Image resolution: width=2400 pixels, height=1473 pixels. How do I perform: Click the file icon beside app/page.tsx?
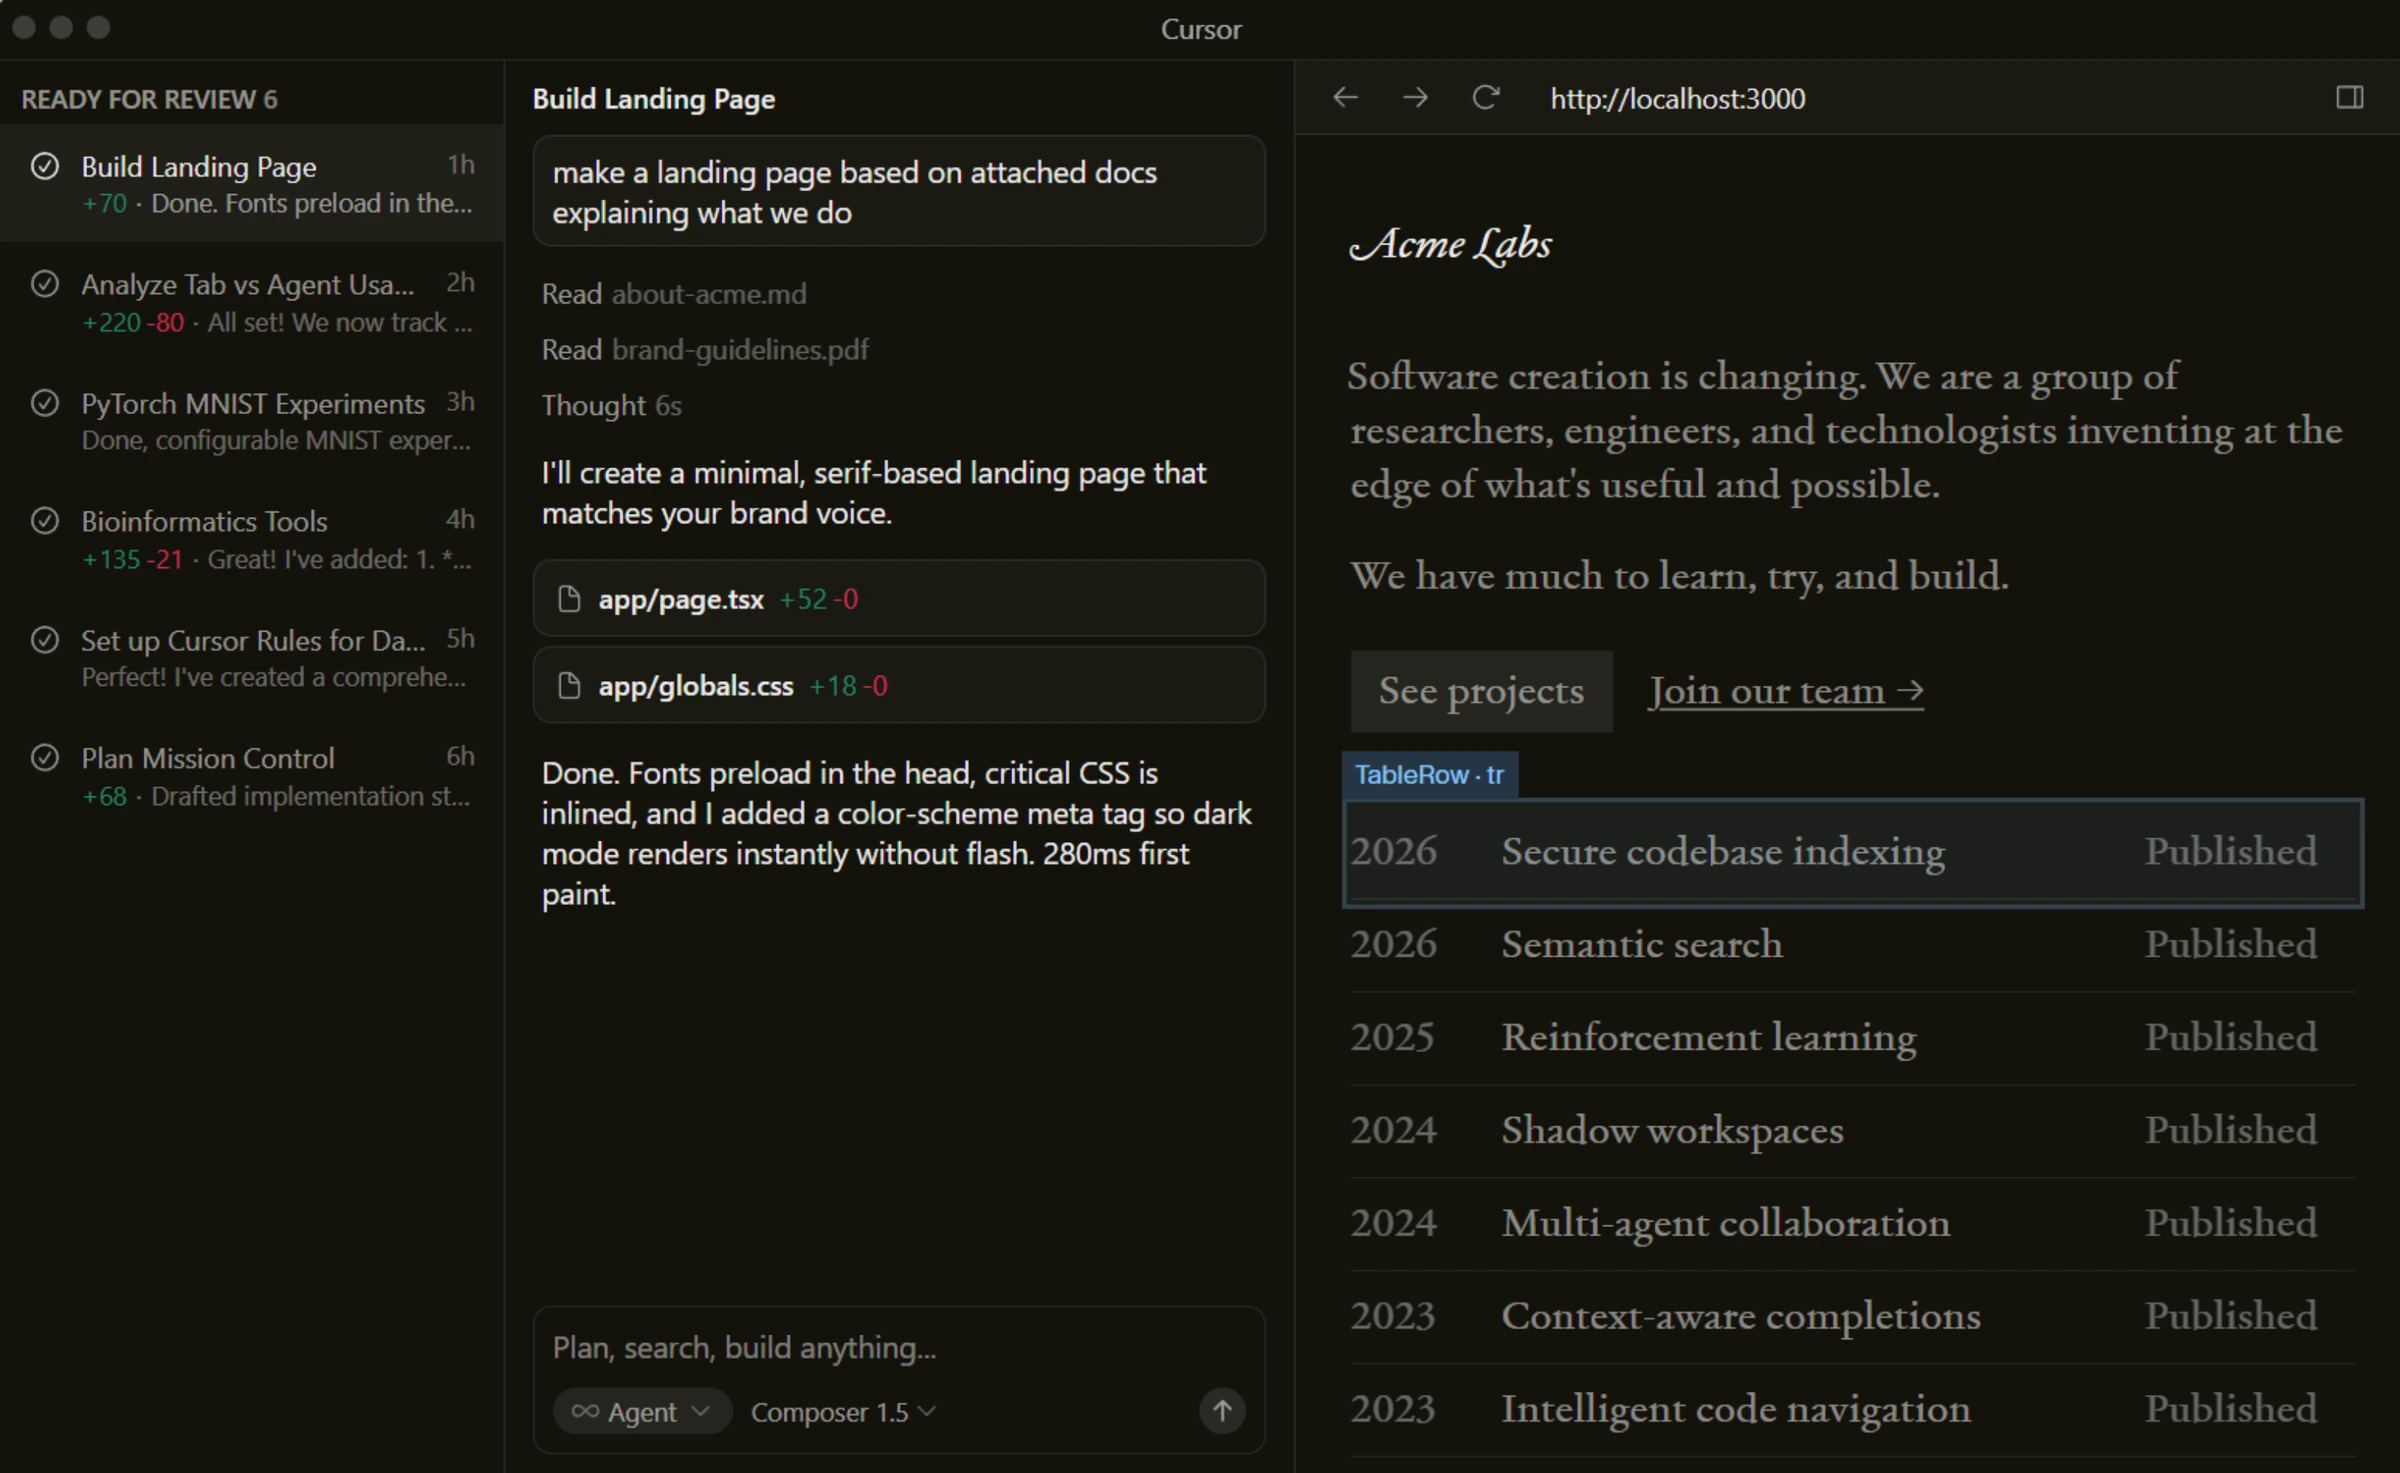(569, 598)
